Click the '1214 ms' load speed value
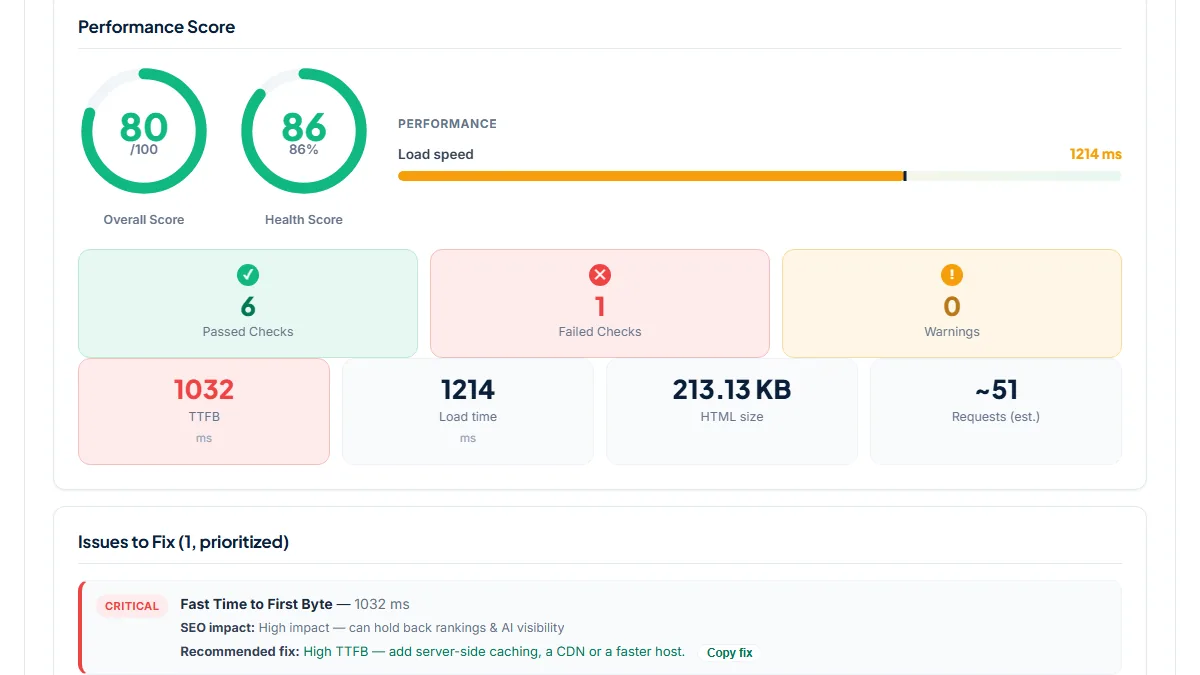The width and height of the screenshot is (1200, 675). [x=1096, y=154]
